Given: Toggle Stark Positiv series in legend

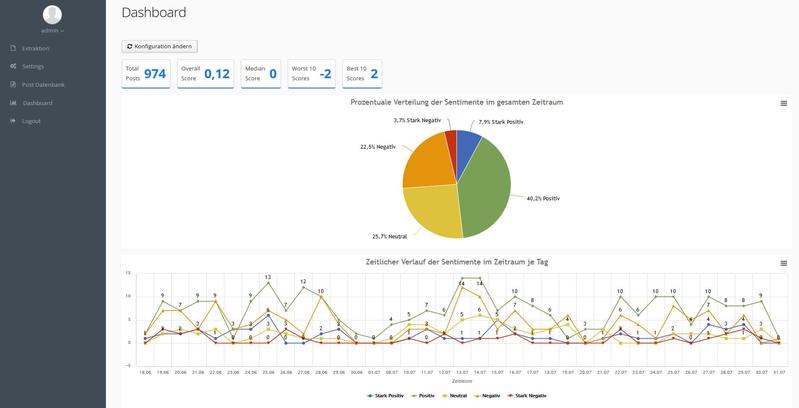Looking at the screenshot, I should tap(387, 396).
